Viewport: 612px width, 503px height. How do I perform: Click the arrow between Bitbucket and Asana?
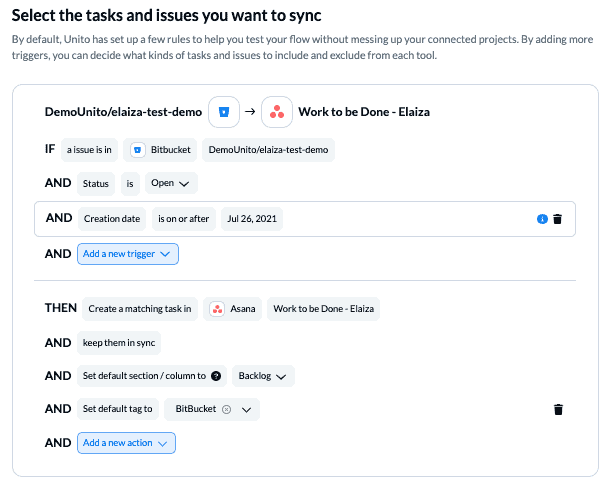[250, 112]
